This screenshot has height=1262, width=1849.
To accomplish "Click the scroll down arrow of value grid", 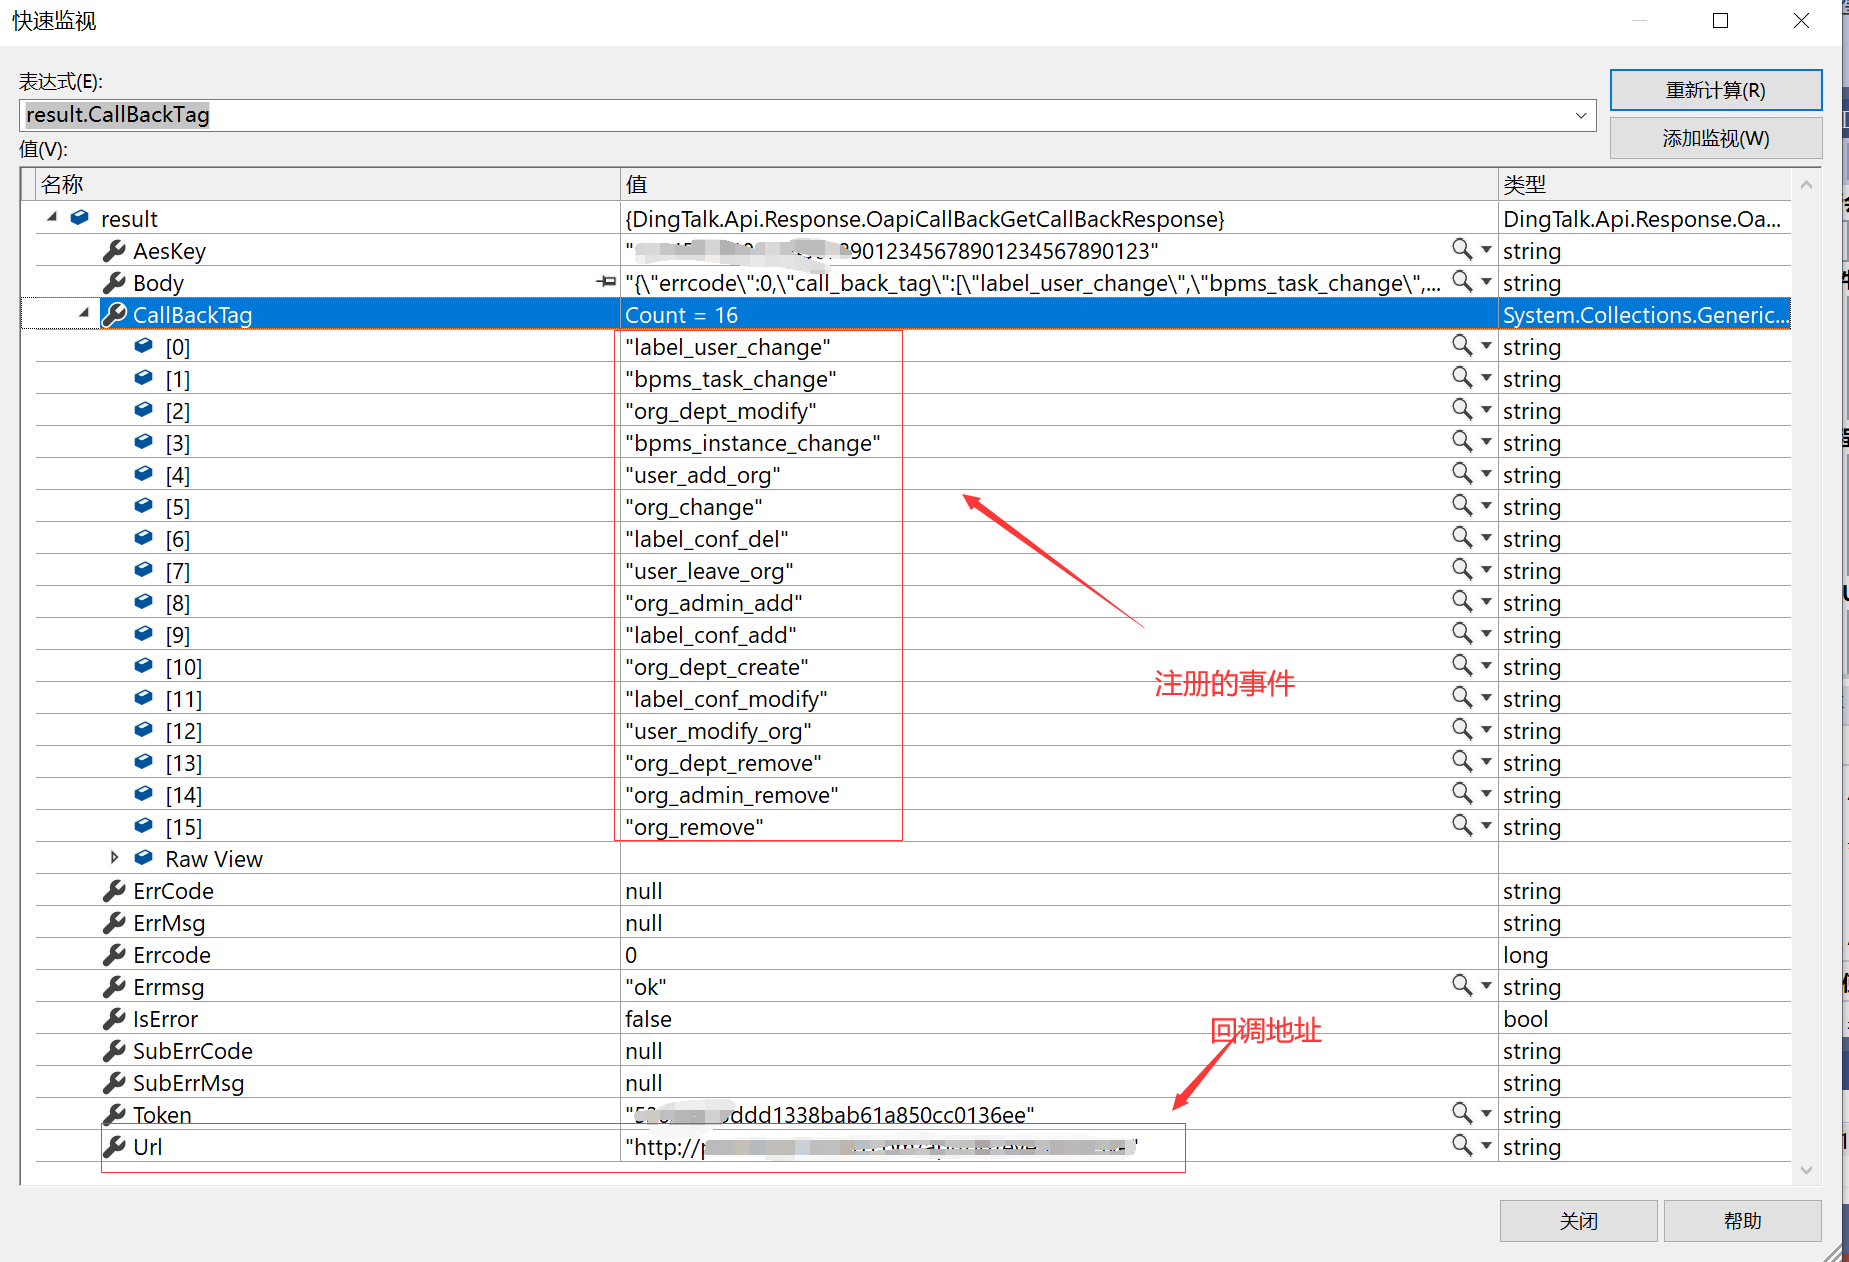I will point(1806,1170).
